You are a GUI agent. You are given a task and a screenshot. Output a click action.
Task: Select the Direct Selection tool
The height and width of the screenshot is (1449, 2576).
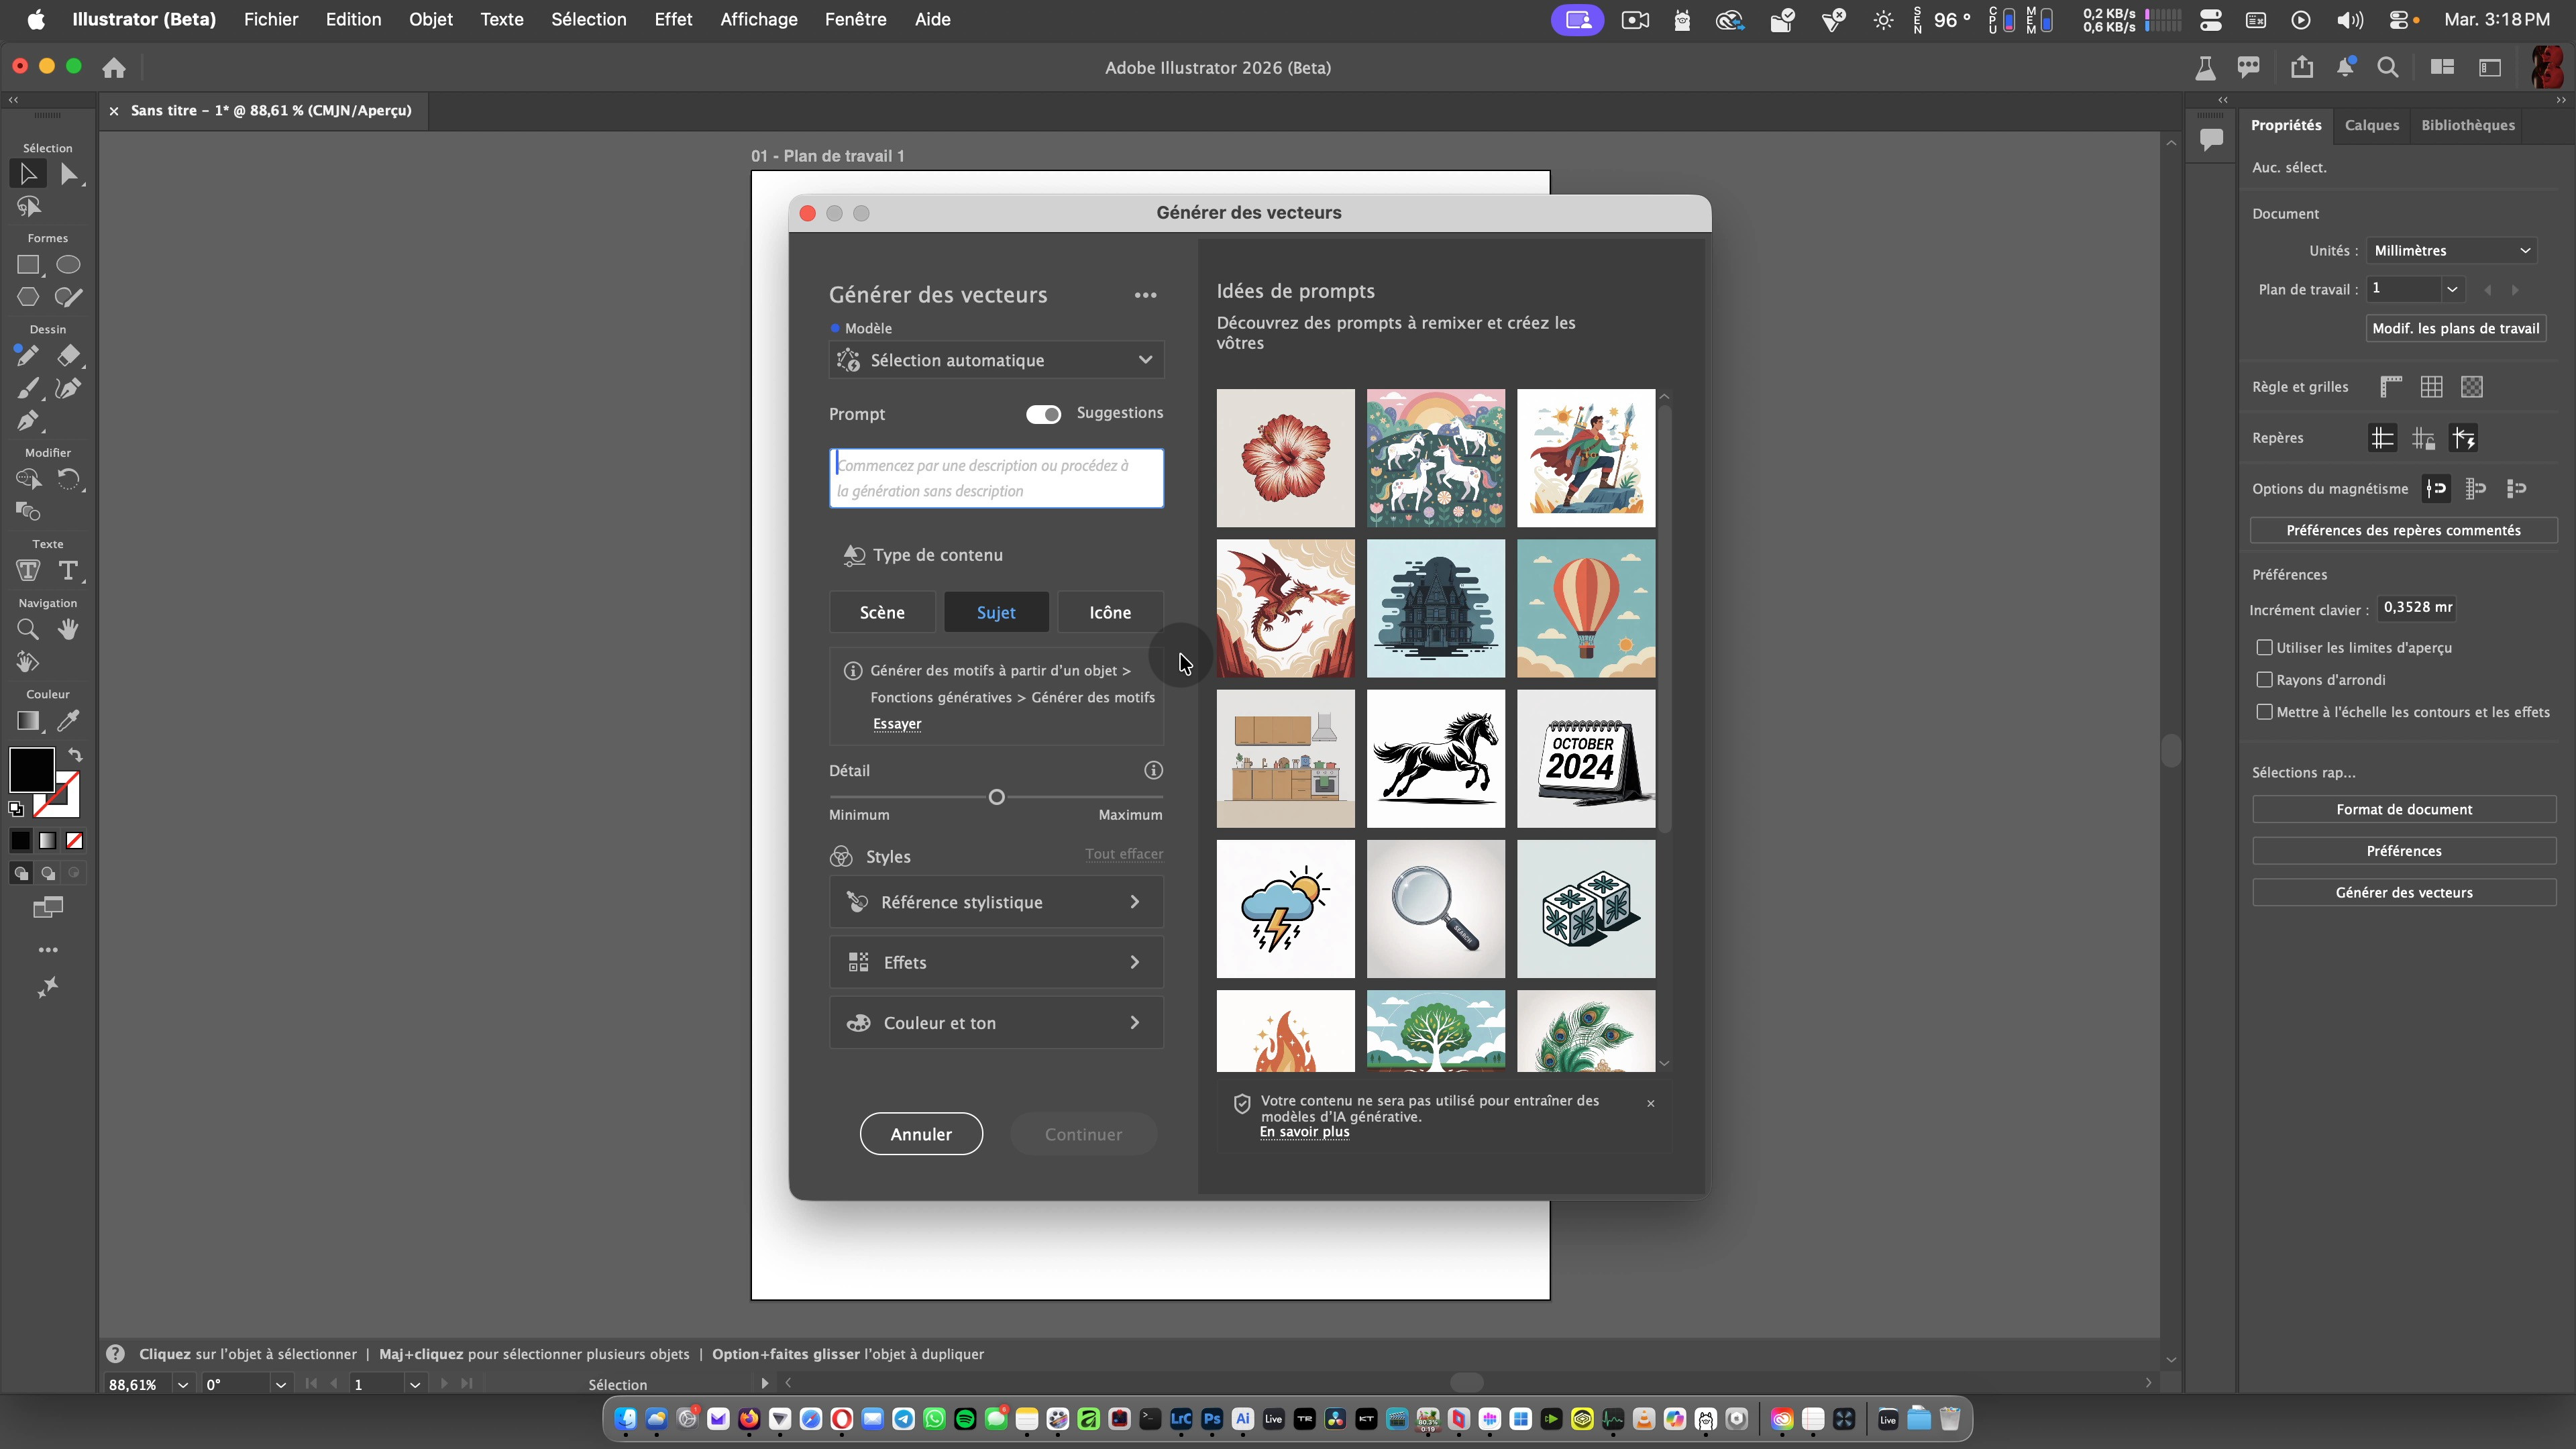pyautogui.click(x=68, y=174)
